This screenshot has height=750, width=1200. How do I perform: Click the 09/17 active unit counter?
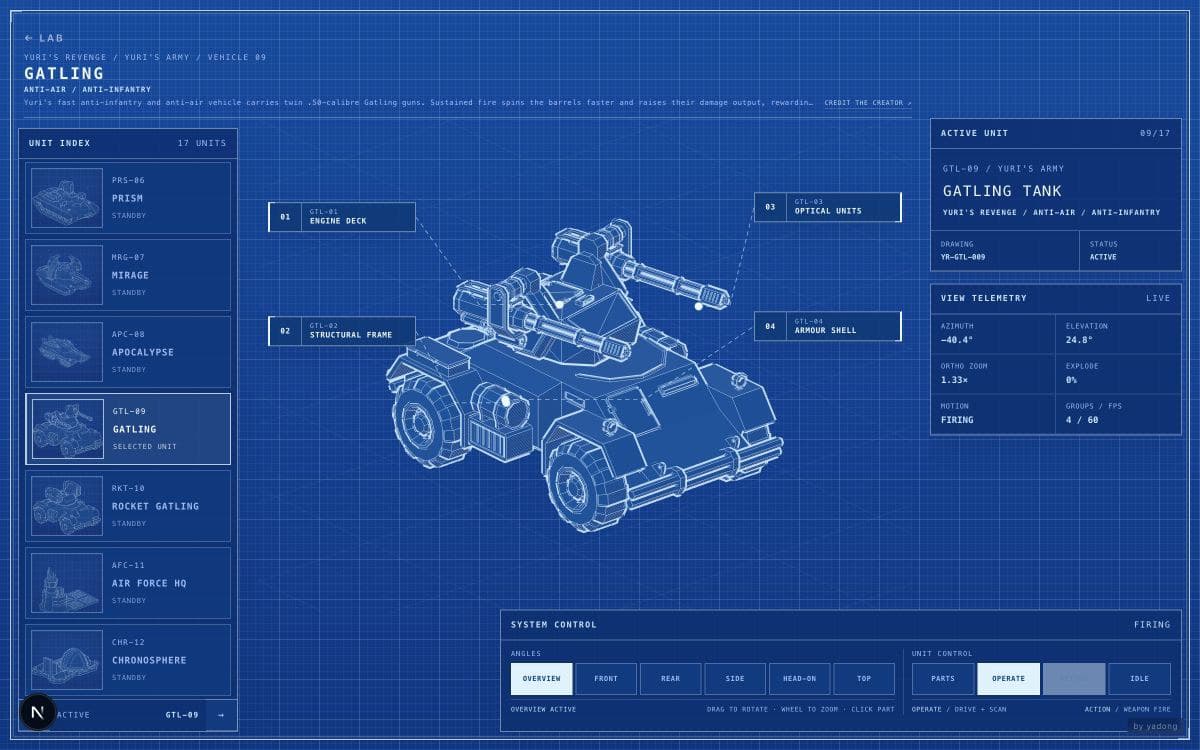1155,133
